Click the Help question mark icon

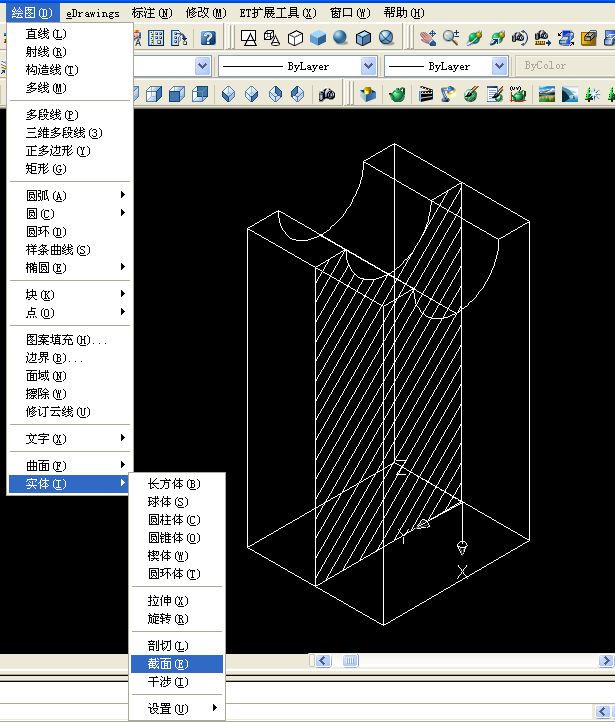point(208,38)
